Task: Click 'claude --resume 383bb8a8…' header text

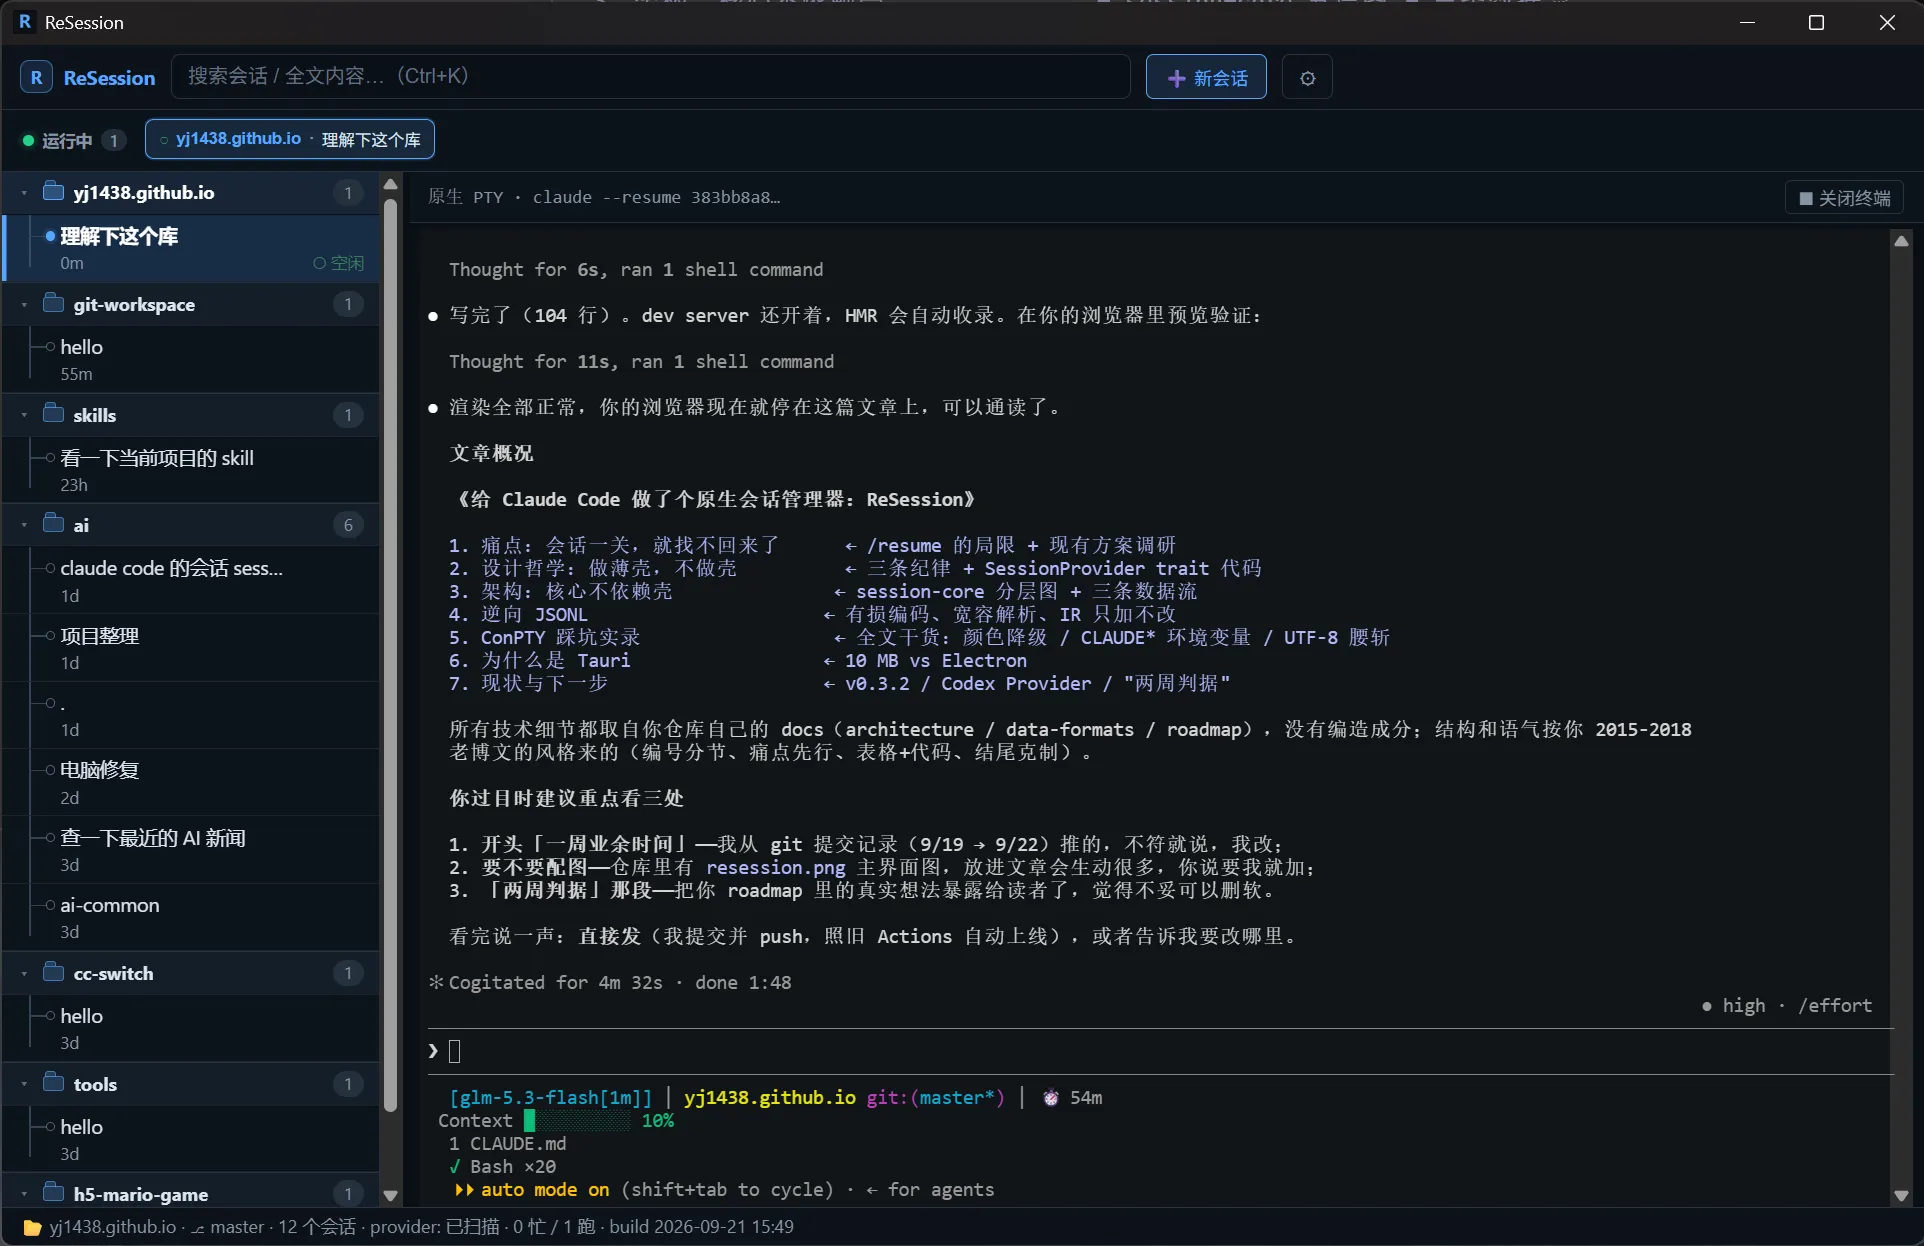Action: 656,197
